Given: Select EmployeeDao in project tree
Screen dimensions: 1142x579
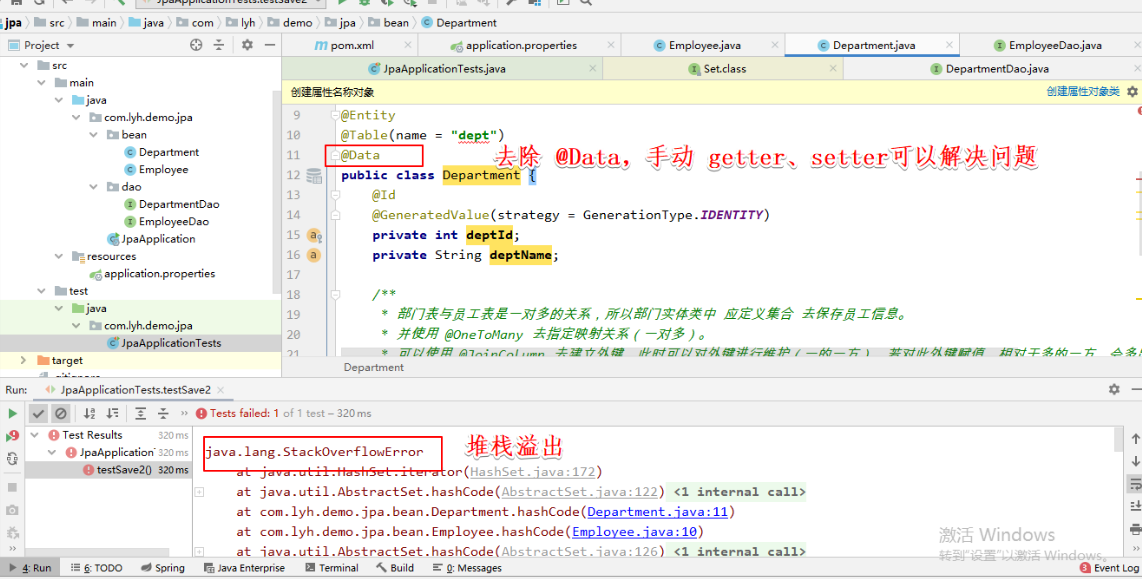Looking at the screenshot, I should click(x=166, y=221).
